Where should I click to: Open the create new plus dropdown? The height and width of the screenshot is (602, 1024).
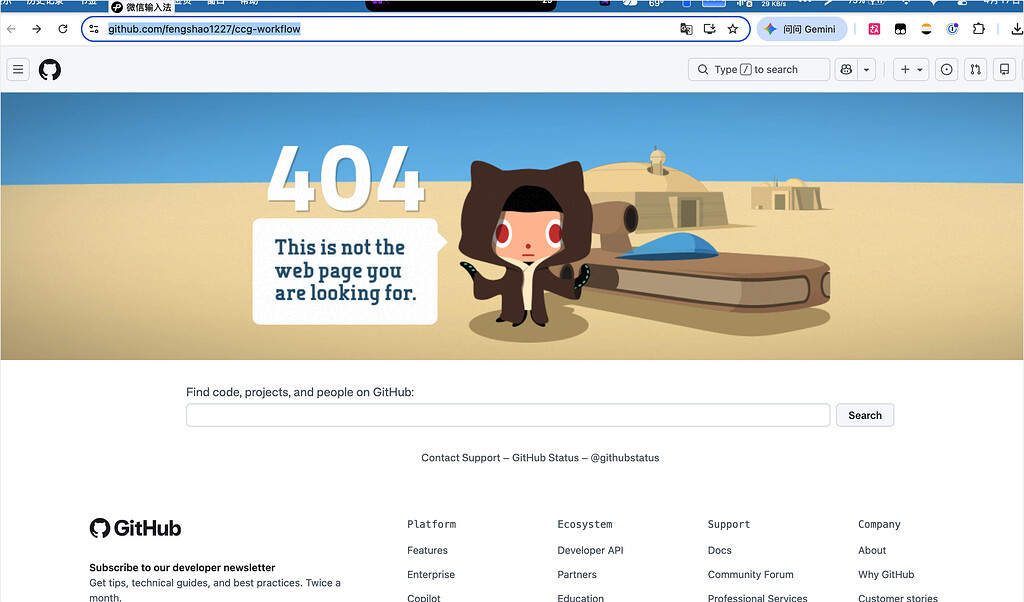(911, 69)
